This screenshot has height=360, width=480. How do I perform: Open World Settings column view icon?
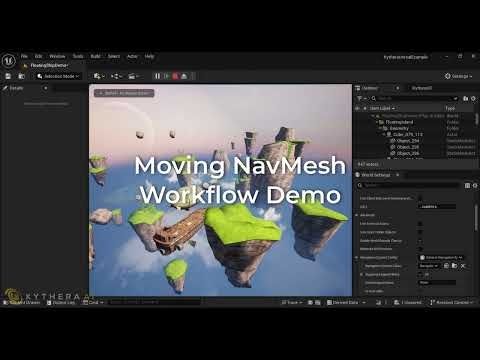(x=467, y=185)
